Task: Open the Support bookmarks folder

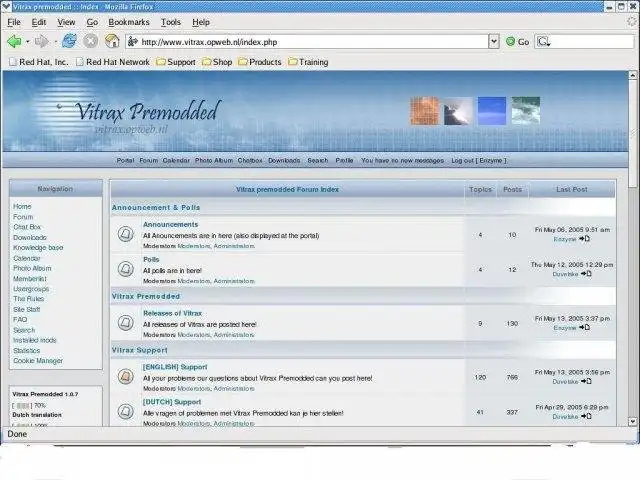Action: pyautogui.click(x=176, y=62)
